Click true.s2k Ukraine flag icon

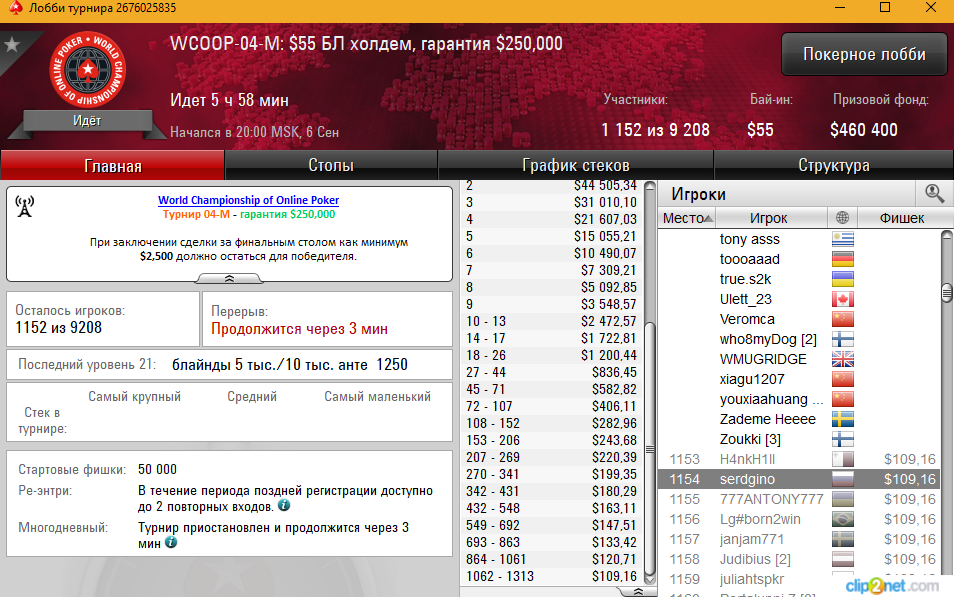[x=843, y=279]
